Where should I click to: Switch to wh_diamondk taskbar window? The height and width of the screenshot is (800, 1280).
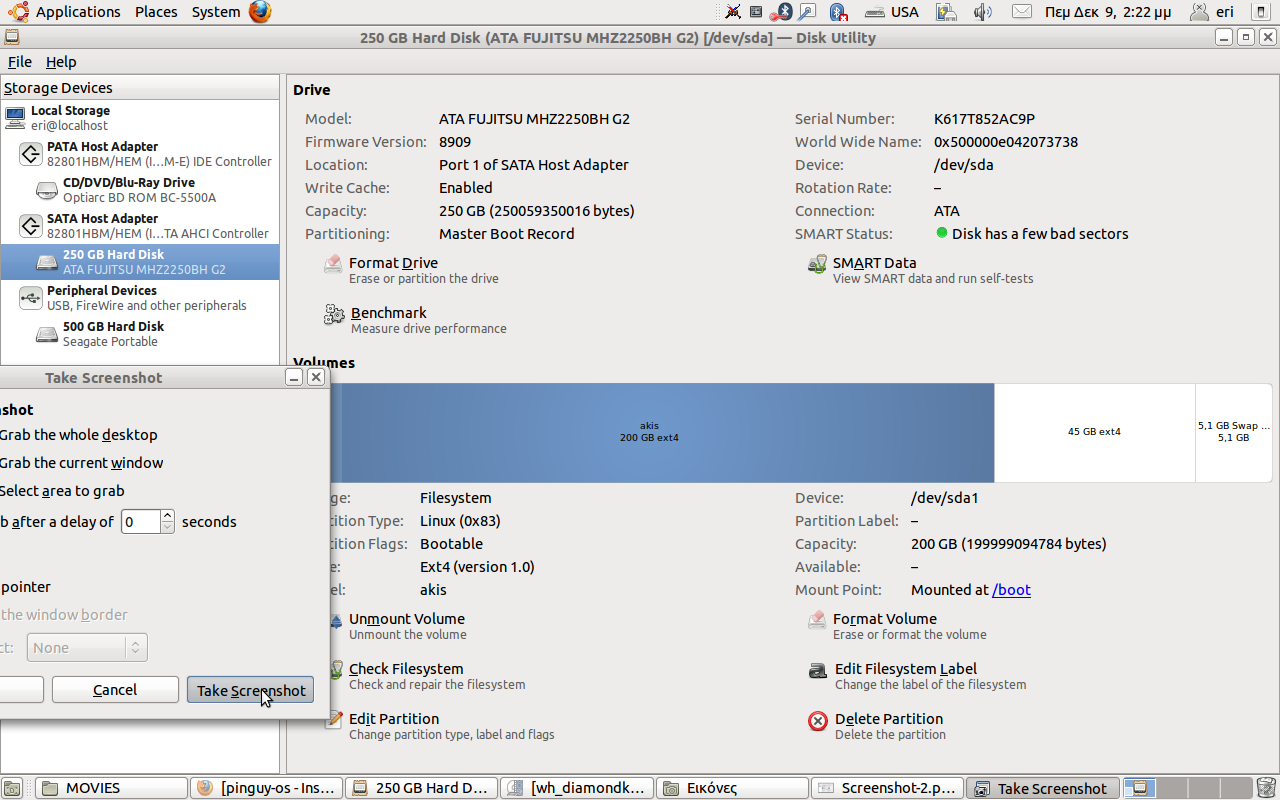pyautogui.click(x=578, y=788)
